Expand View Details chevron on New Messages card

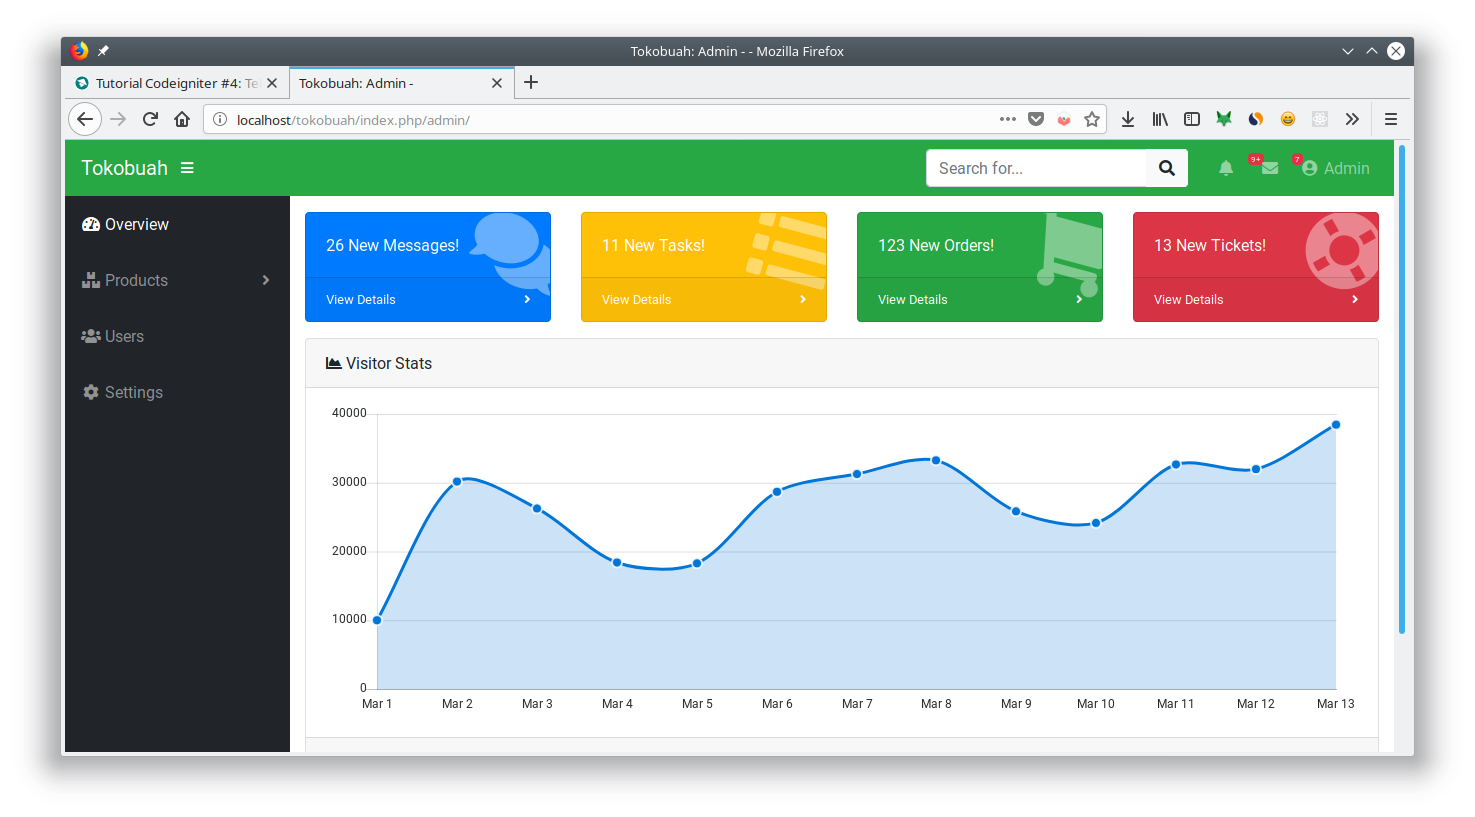tap(526, 299)
